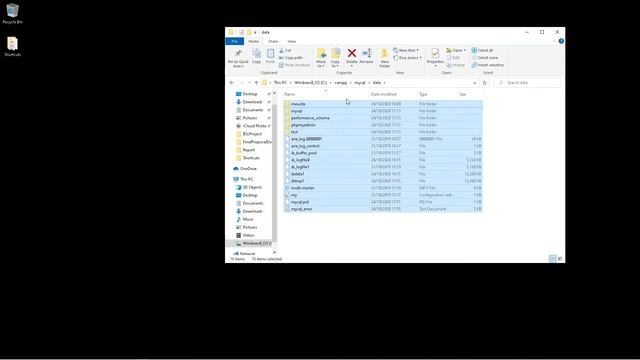Image resolution: width=640 pixels, height=360 pixels.
Task: Click the navigation pane scrollbar
Action: tap(274, 173)
